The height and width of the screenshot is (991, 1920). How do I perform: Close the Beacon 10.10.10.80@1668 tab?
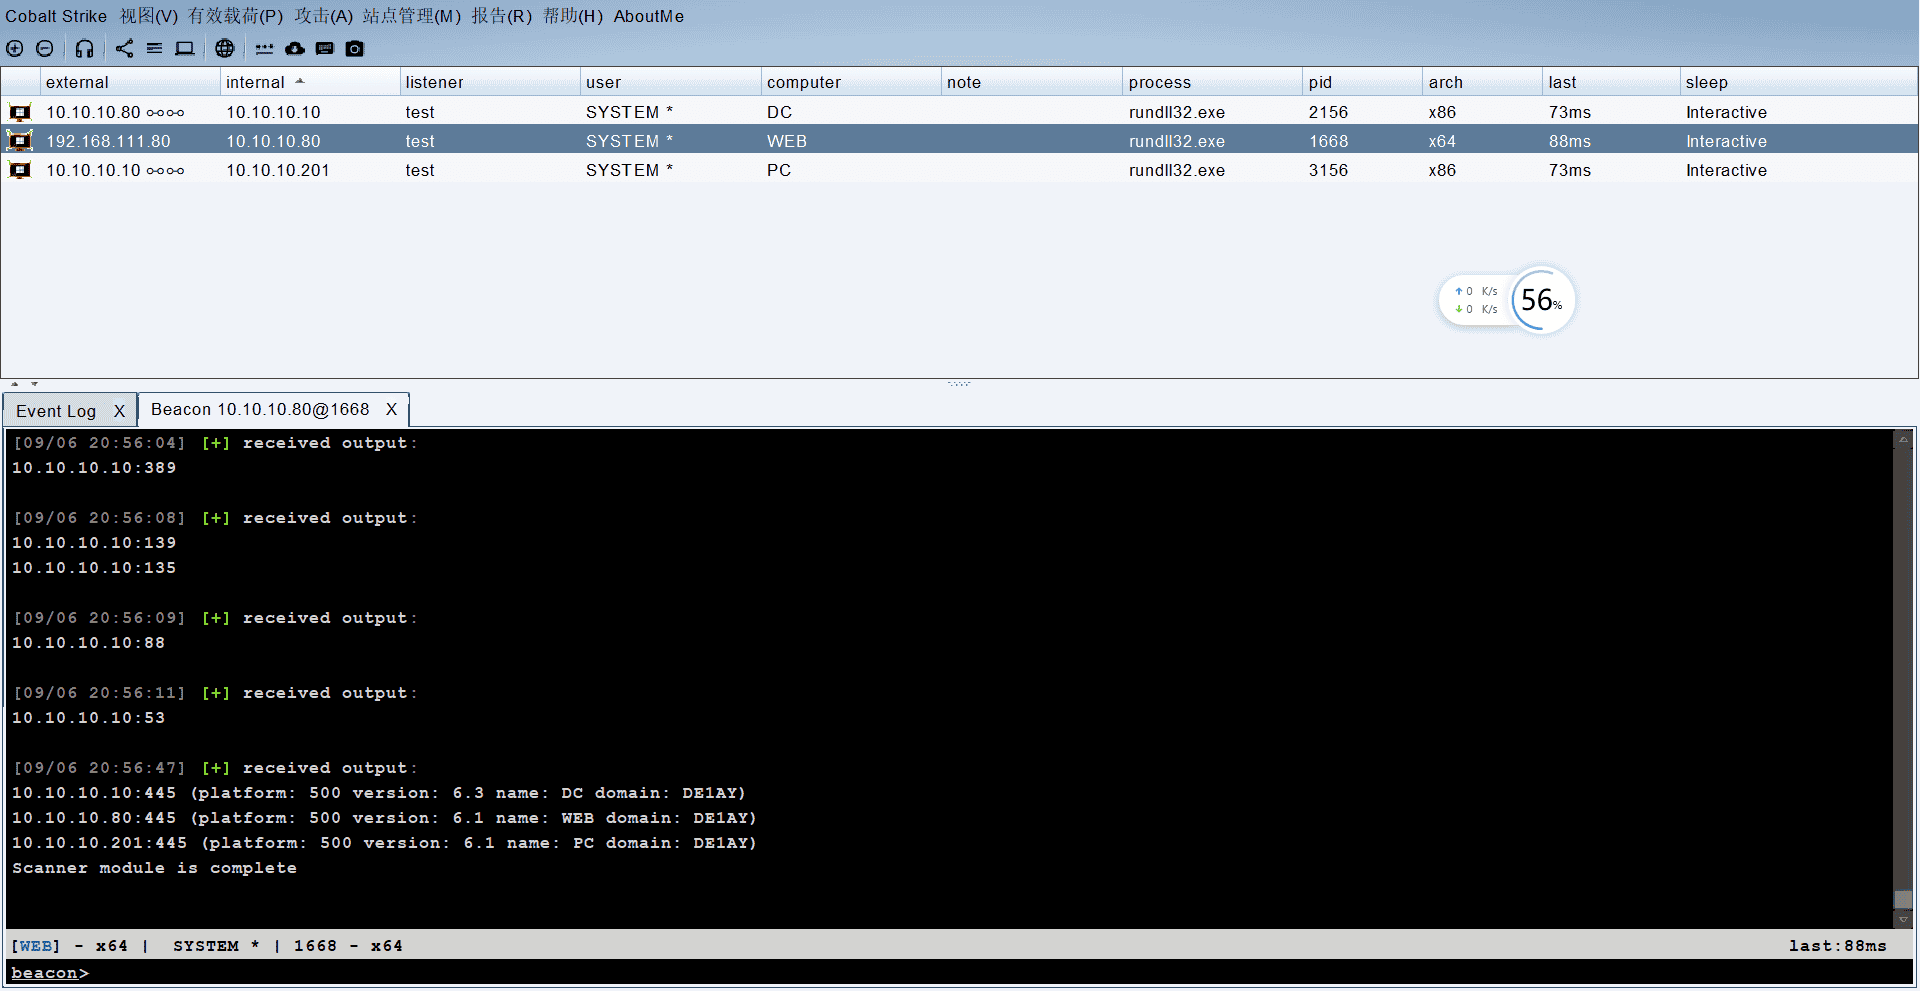[392, 409]
